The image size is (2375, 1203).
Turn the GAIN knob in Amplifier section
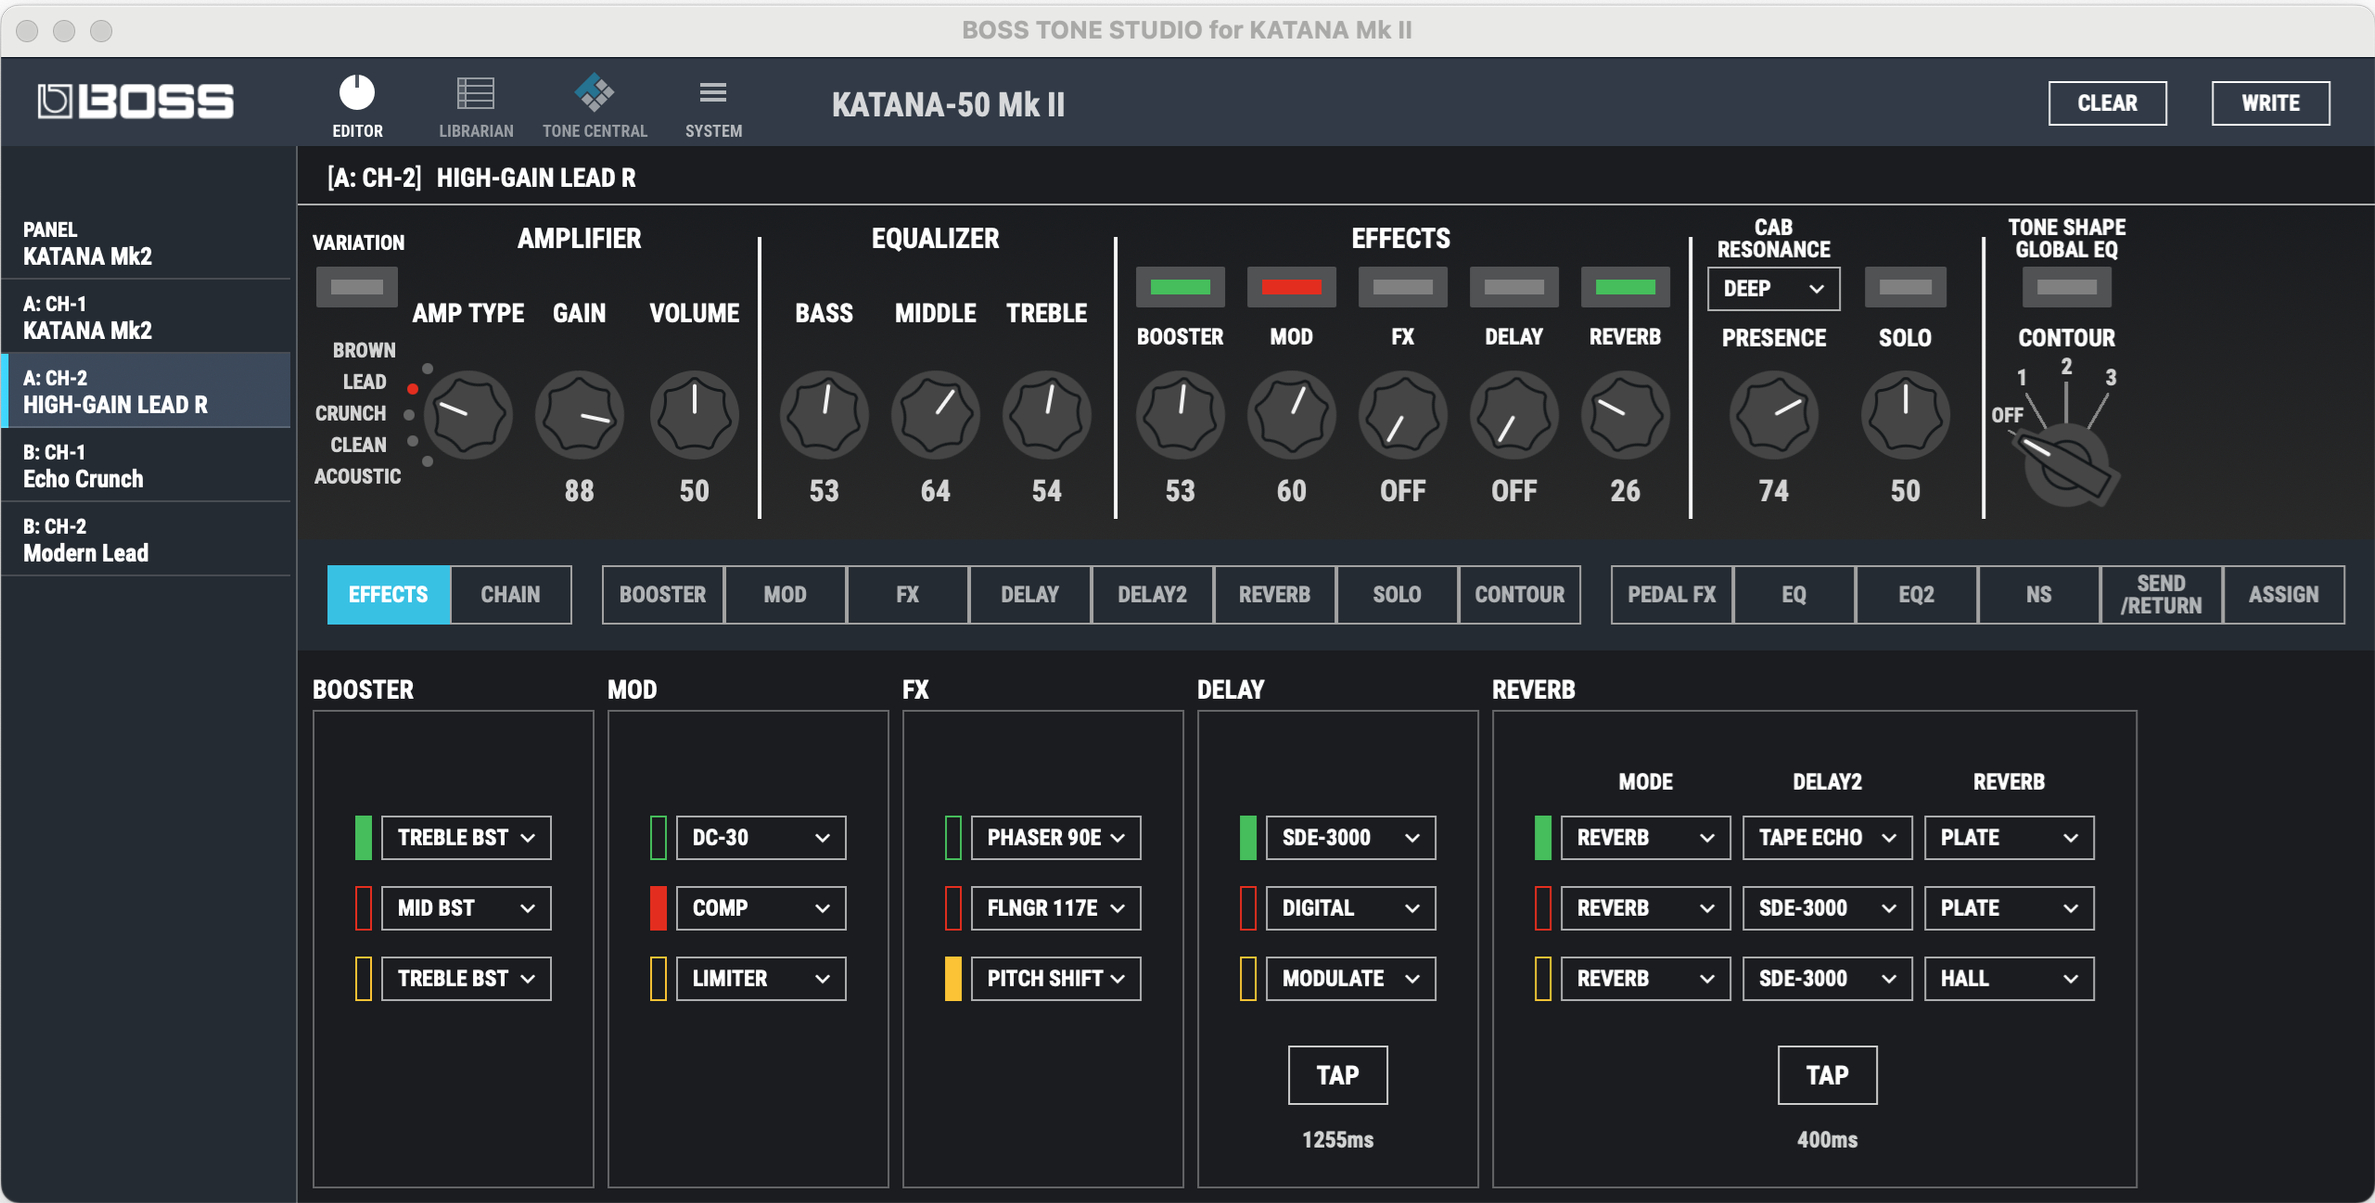[579, 414]
